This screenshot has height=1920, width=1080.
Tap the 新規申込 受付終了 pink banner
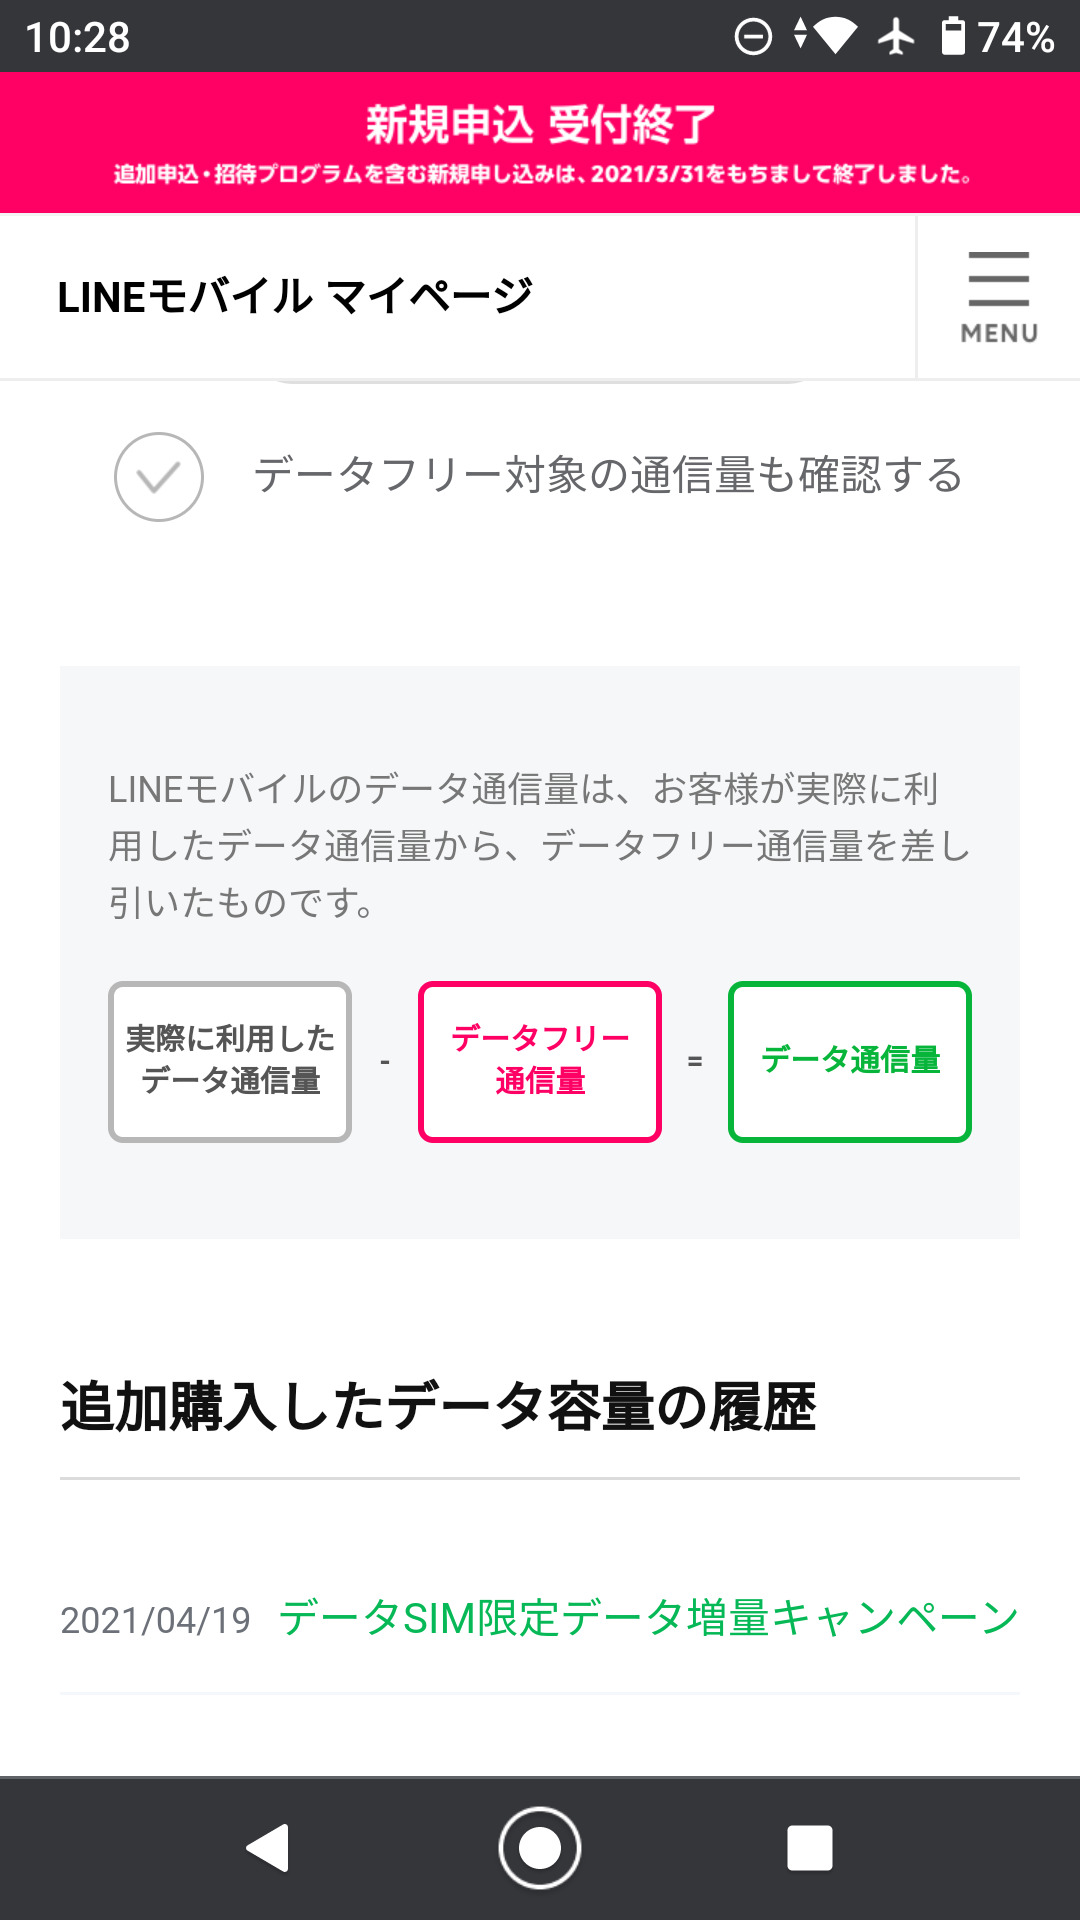(x=540, y=142)
